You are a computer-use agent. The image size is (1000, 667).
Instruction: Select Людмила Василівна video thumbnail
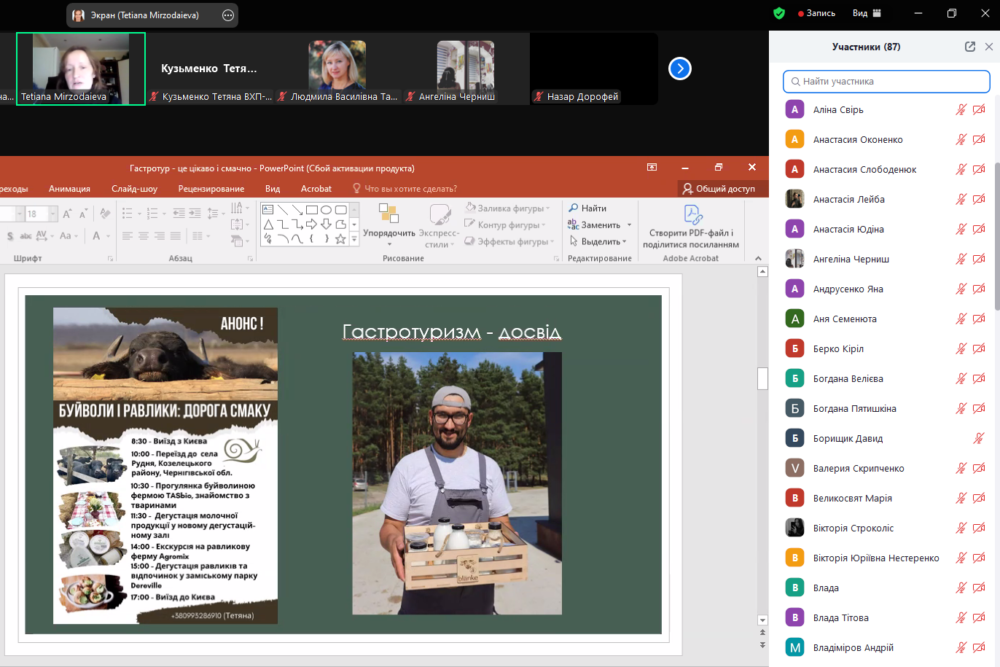point(337,69)
